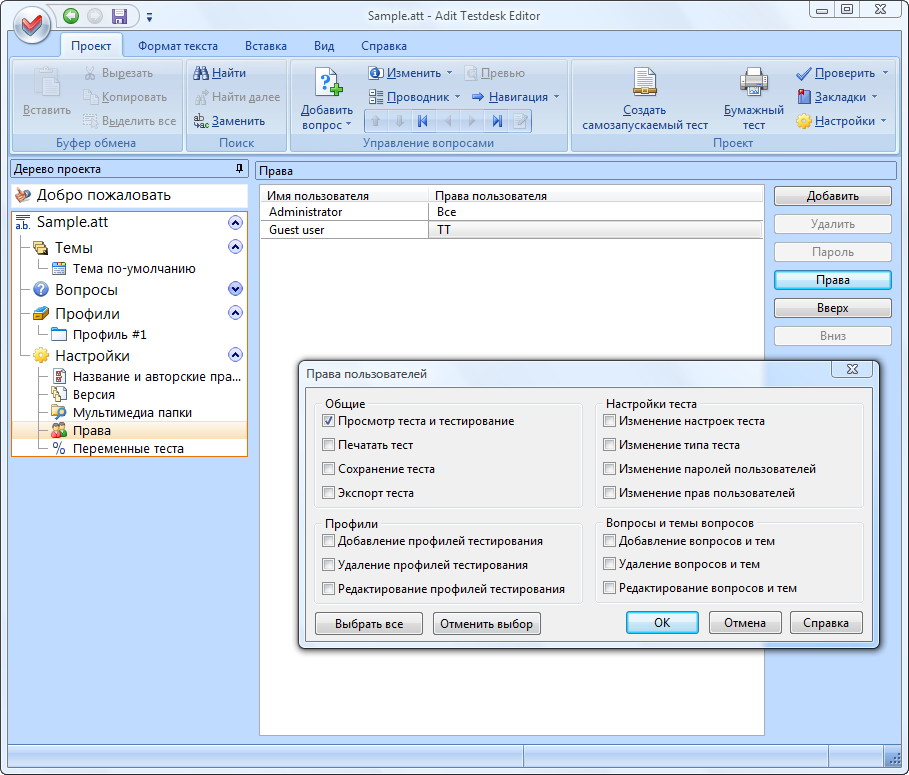Enable Изменение типа теста checkbox
This screenshot has width=909, height=775.
(x=609, y=445)
